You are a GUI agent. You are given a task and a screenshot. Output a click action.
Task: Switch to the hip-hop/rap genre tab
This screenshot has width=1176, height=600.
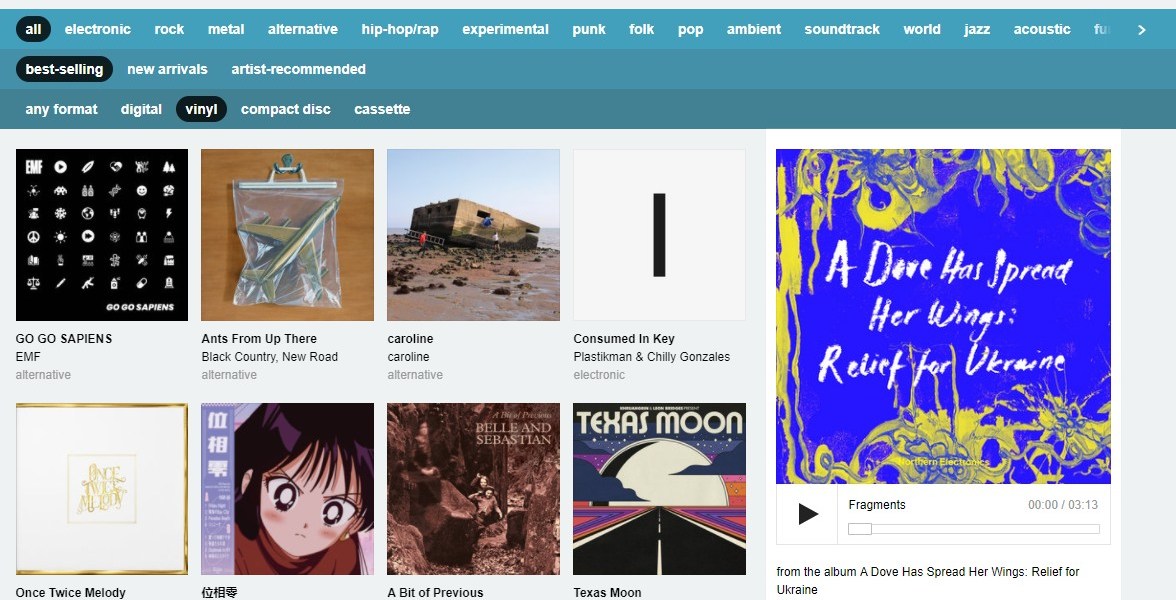pyautogui.click(x=400, y=29)
